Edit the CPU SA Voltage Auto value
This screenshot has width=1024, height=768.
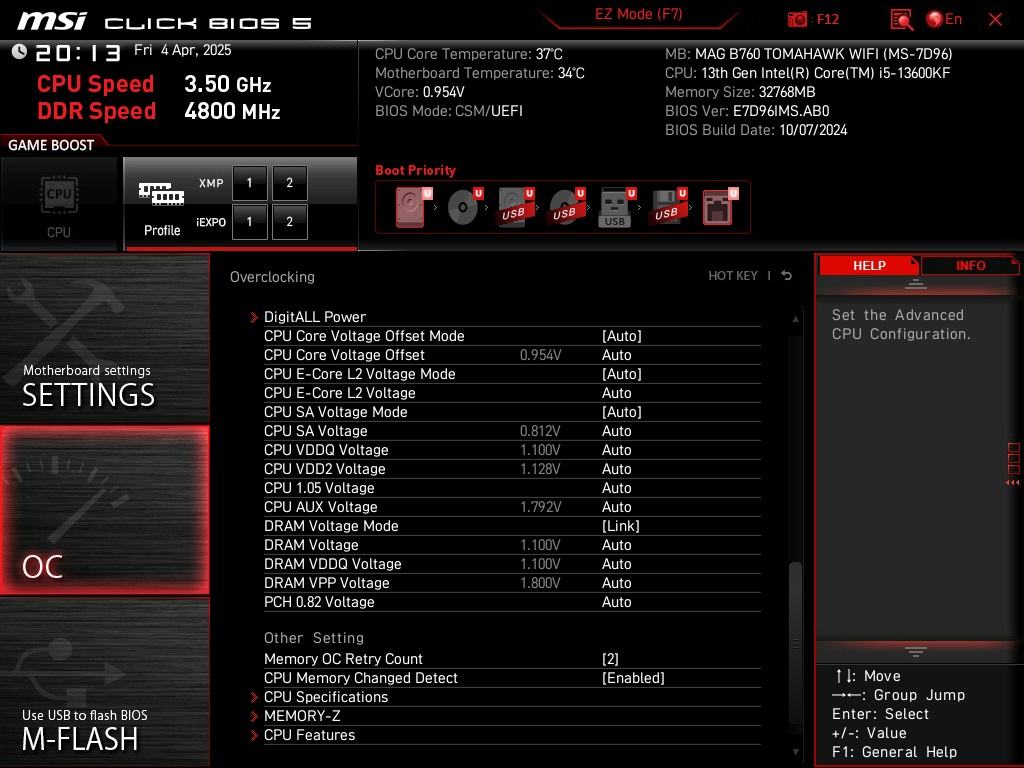coord(616,431)
